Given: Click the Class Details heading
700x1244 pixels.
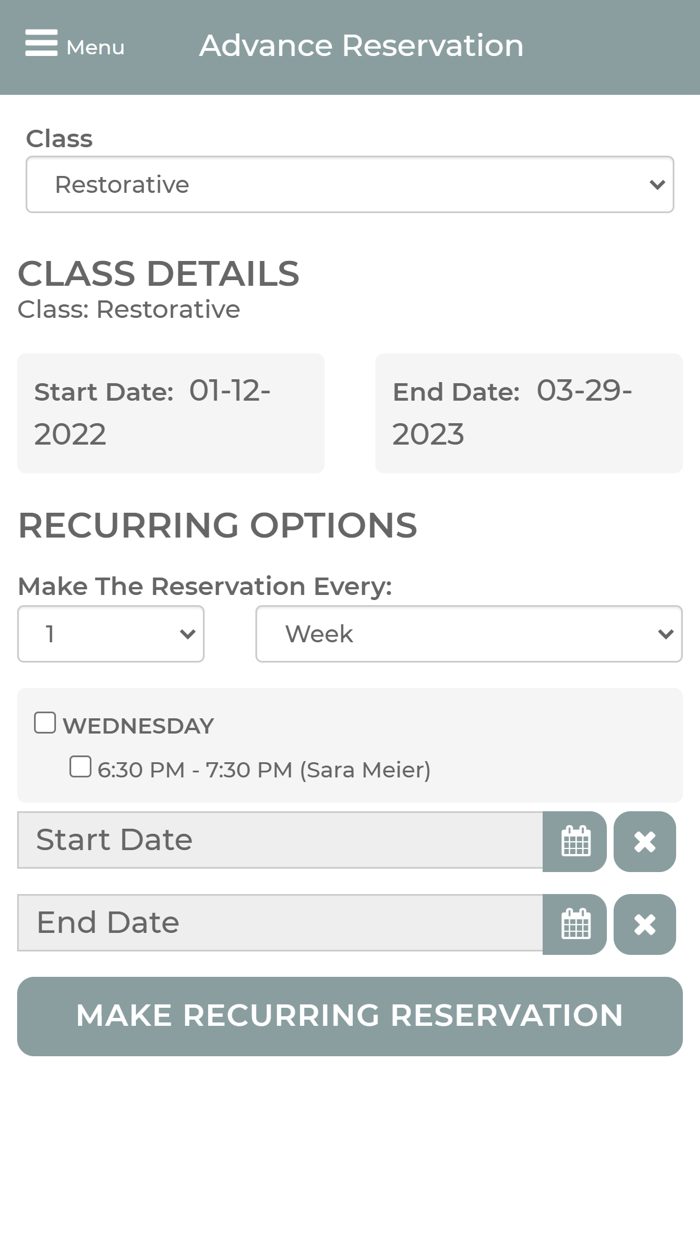Looking at the screenshot, I should coord(158,273).
